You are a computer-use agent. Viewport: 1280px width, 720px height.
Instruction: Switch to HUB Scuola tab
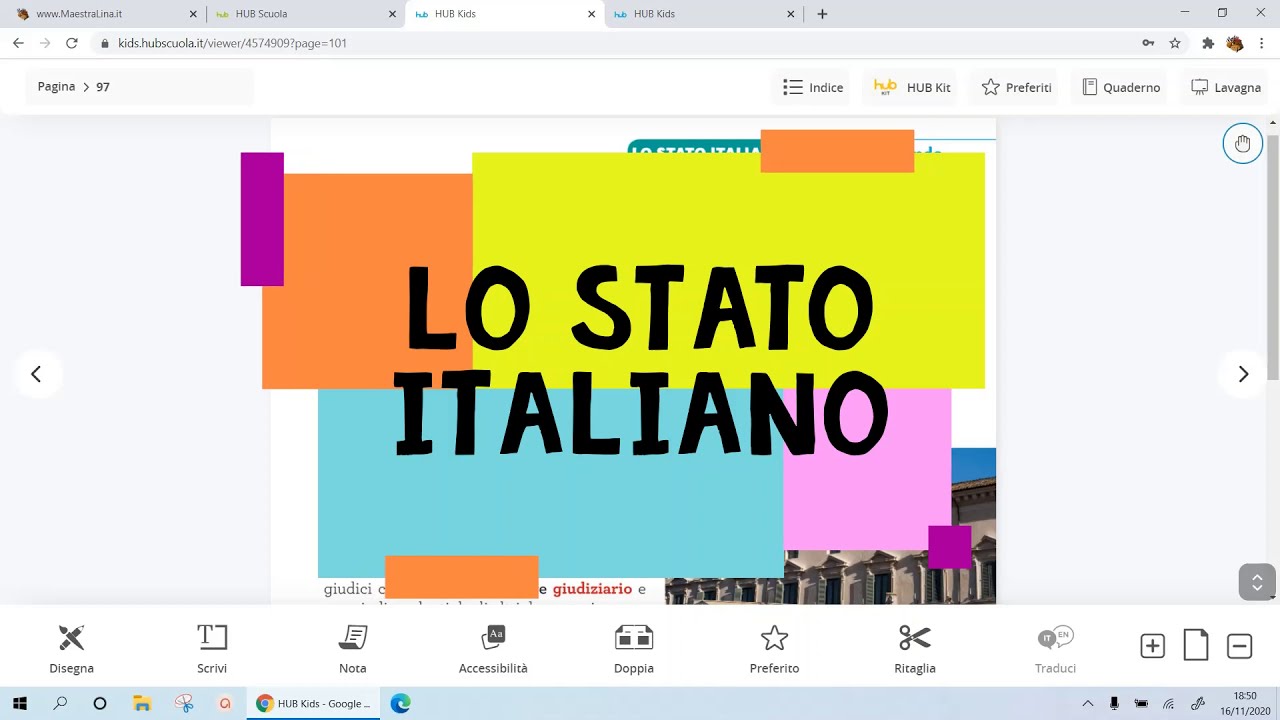[305, 14]
